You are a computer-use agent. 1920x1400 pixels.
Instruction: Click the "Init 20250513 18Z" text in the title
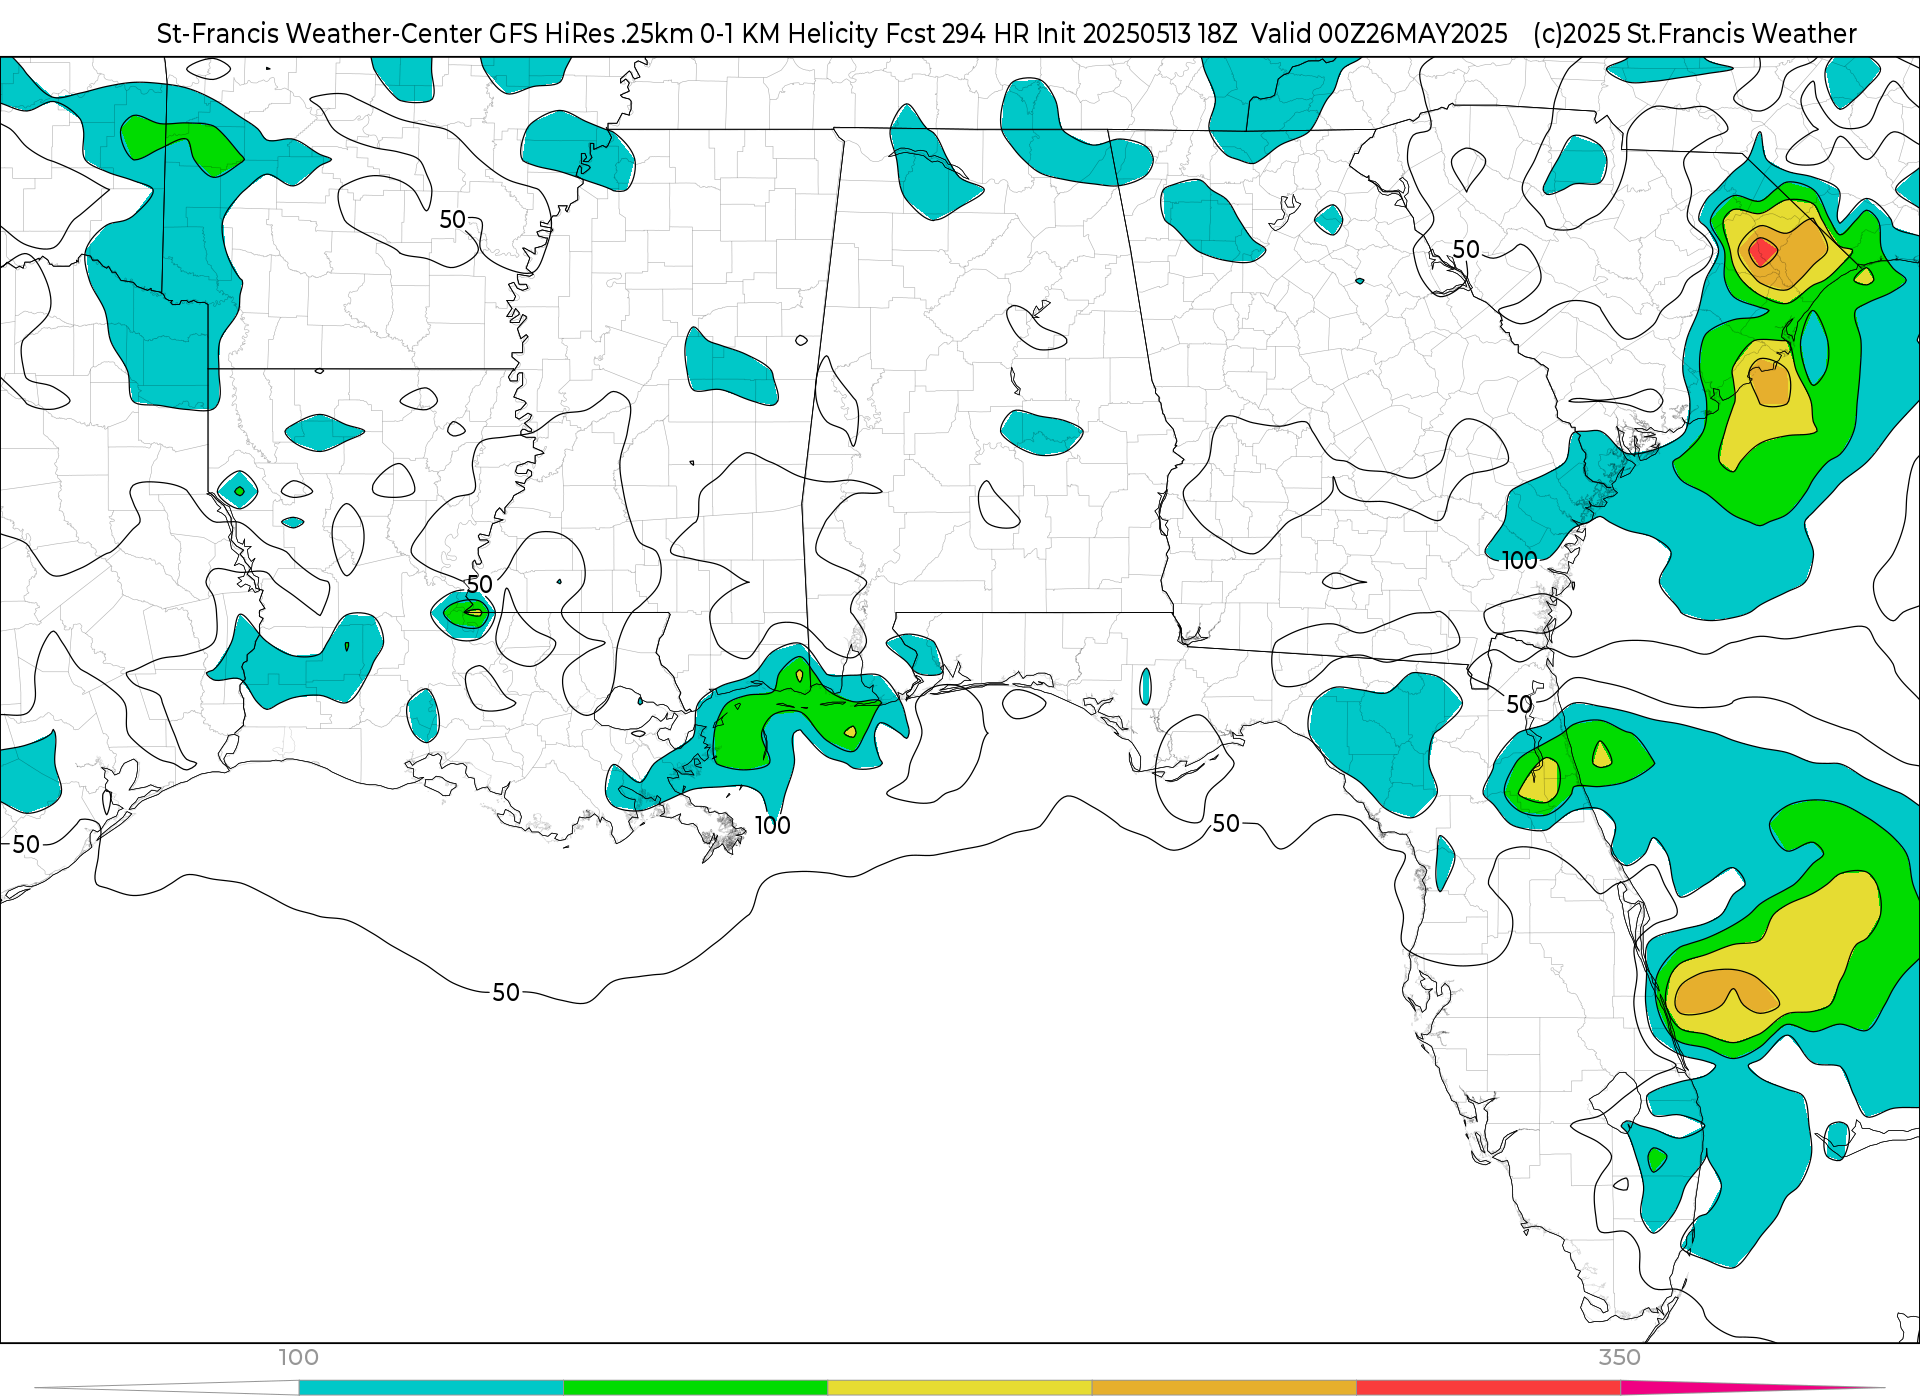point(1137,34)
